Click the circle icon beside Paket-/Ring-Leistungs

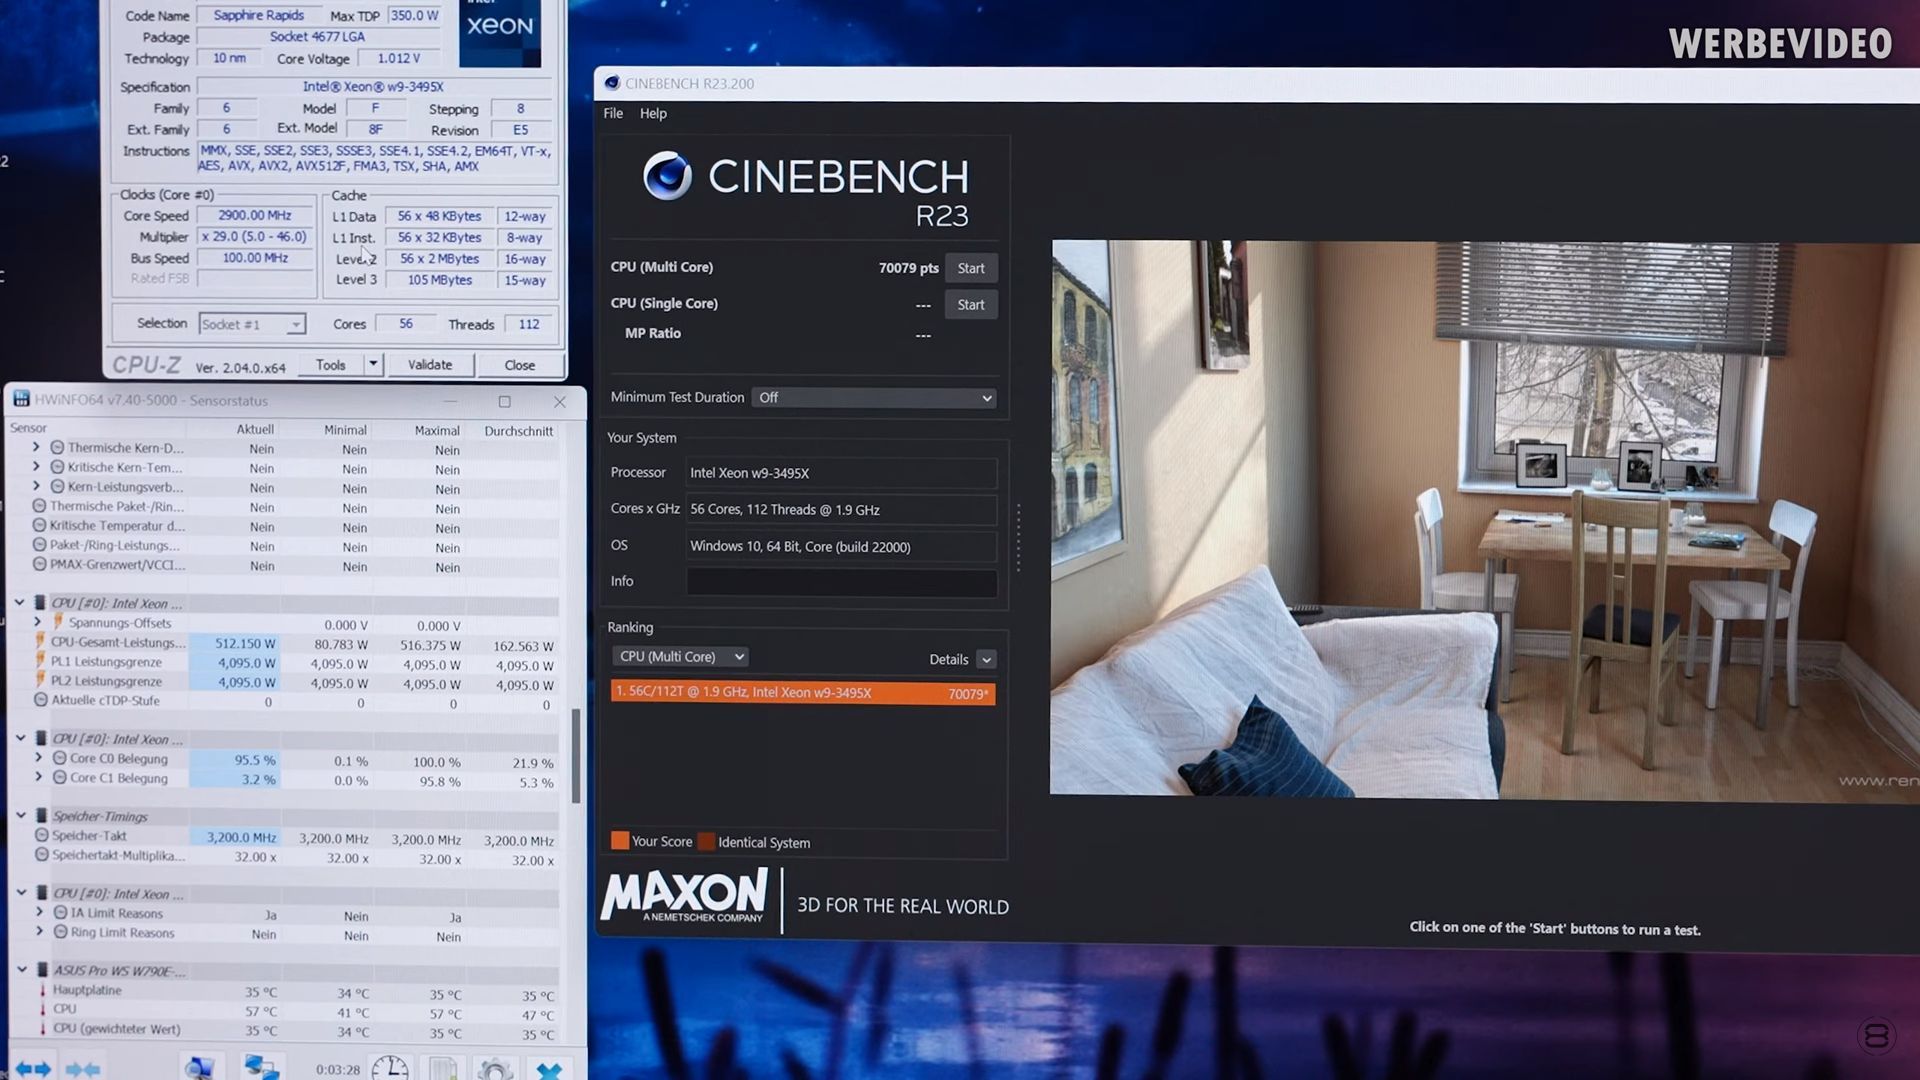pyautogui.click(x=39, y=545)
